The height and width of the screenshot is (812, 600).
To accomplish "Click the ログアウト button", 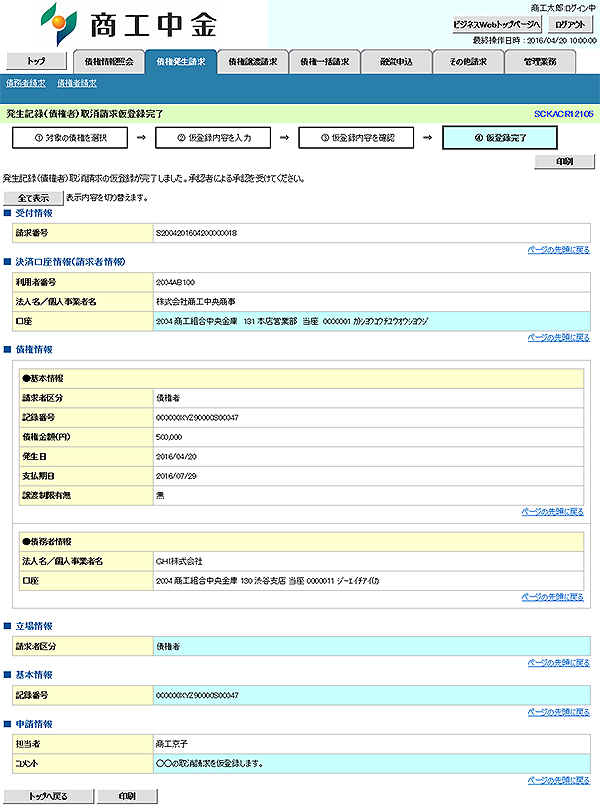I will 570,24.
